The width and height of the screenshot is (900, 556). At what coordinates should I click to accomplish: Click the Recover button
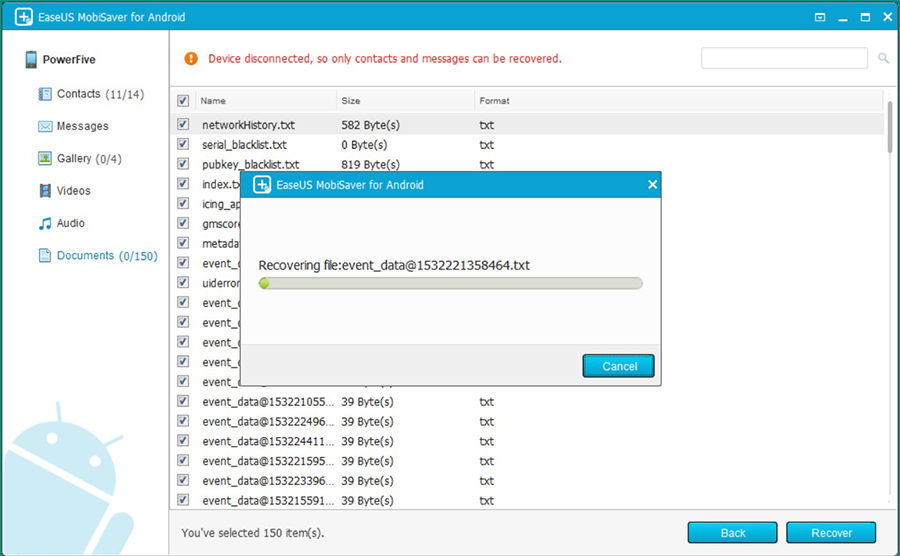(x=831, y=532)
